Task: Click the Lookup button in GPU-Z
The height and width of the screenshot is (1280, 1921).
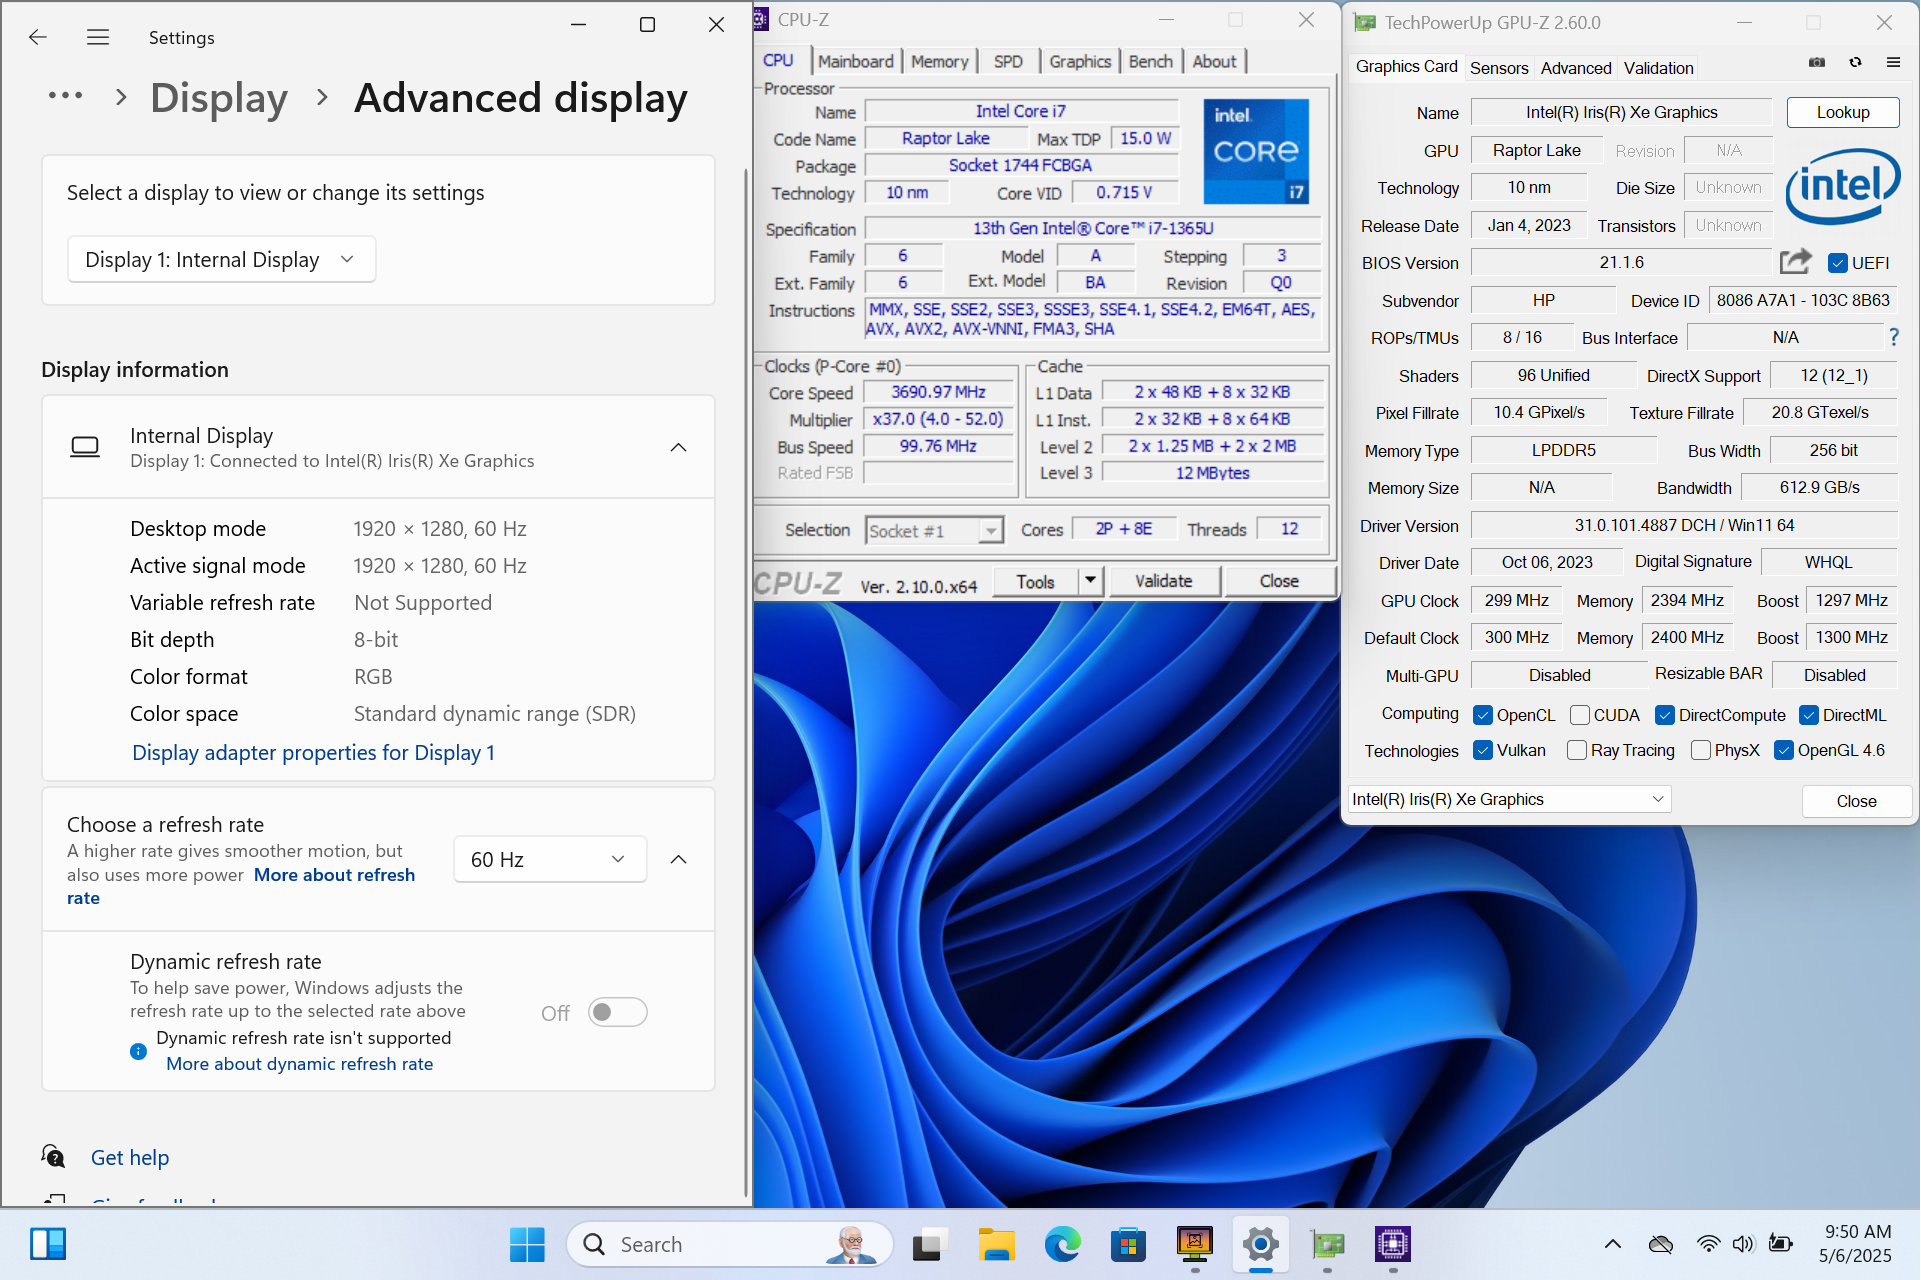Action: coord(1842,112)
